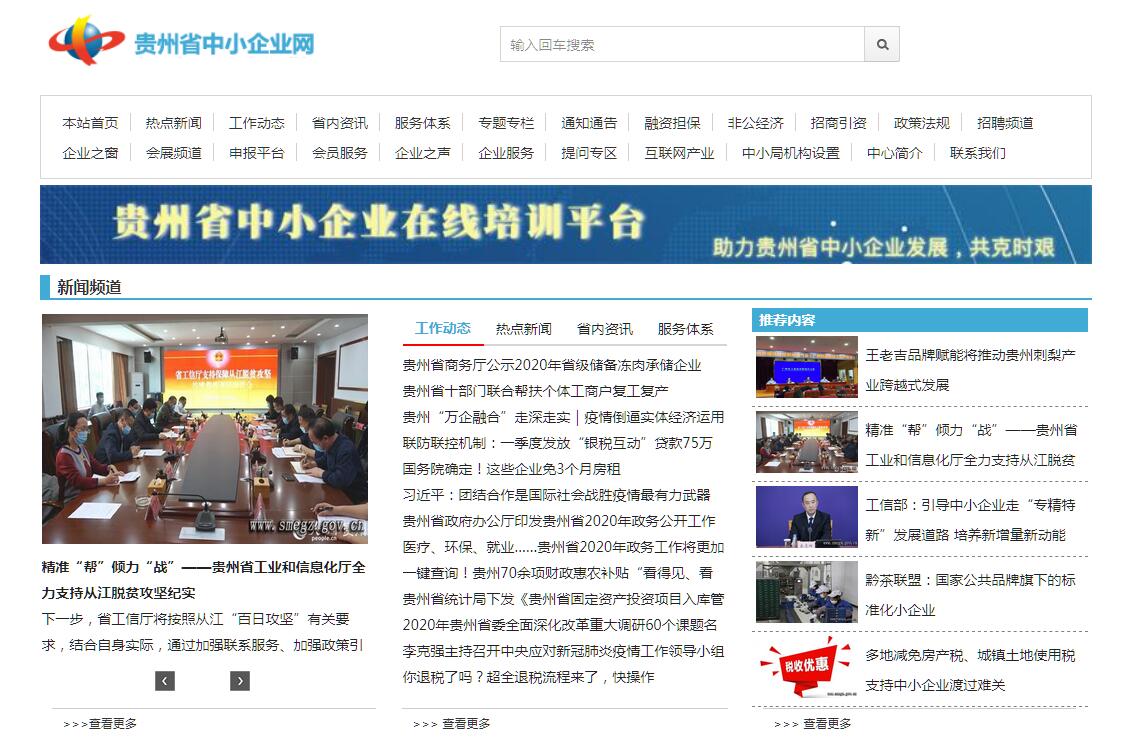The height and width of the screenshot is (749, 1131).
Task: Open the 税收优惠 tax benefit thumbnail
Action: click(x=806, y=666)
